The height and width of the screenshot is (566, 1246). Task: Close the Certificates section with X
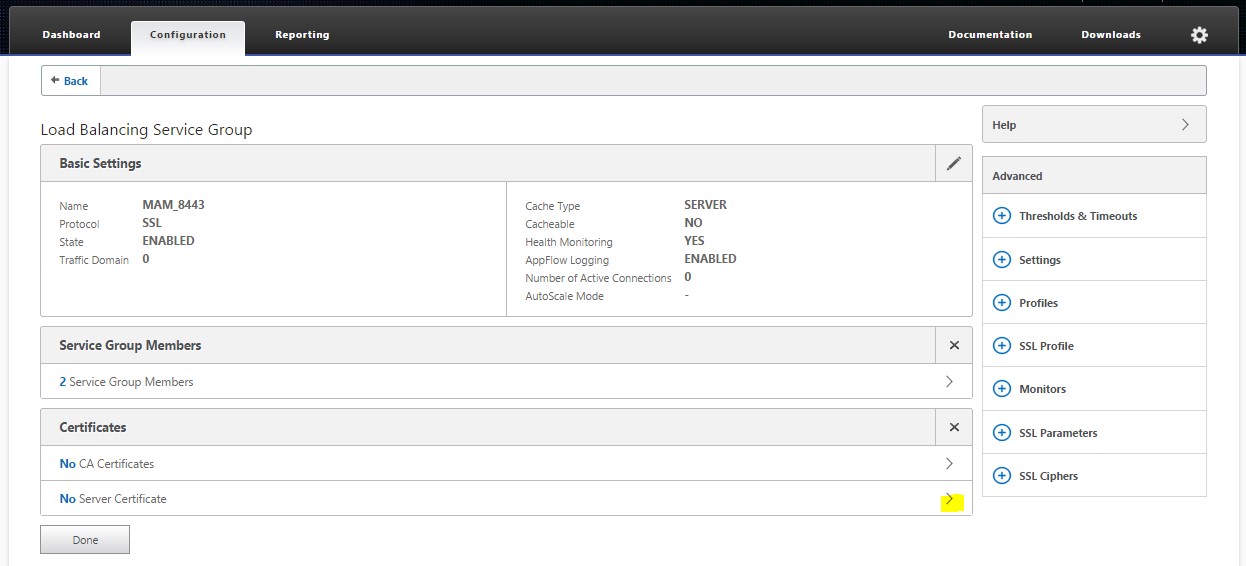click(x=953, y=427)
